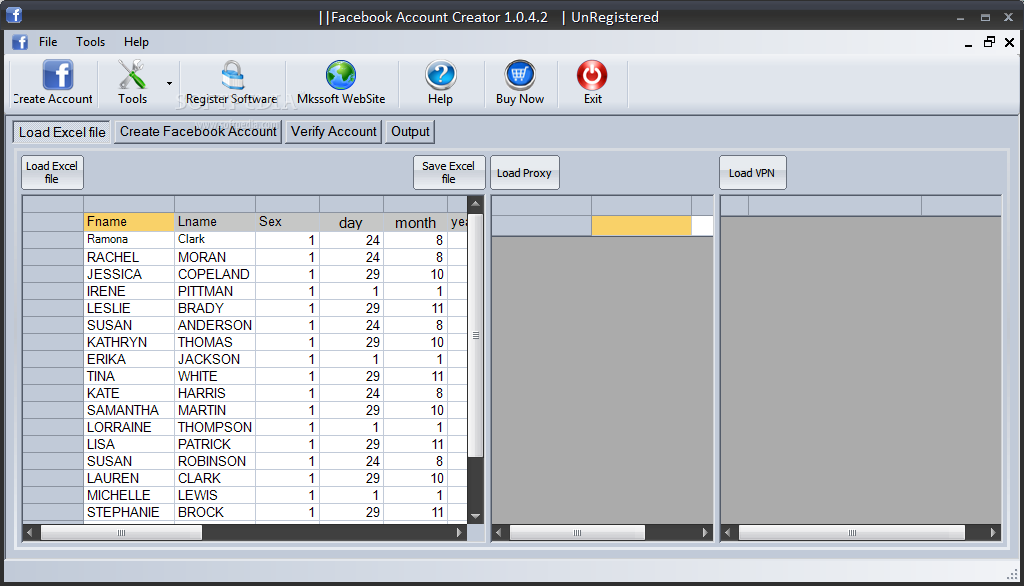This screenshot has width=1024, height=586.
Task: Select the HARRIS last name cell
Action: click(215, 393)
